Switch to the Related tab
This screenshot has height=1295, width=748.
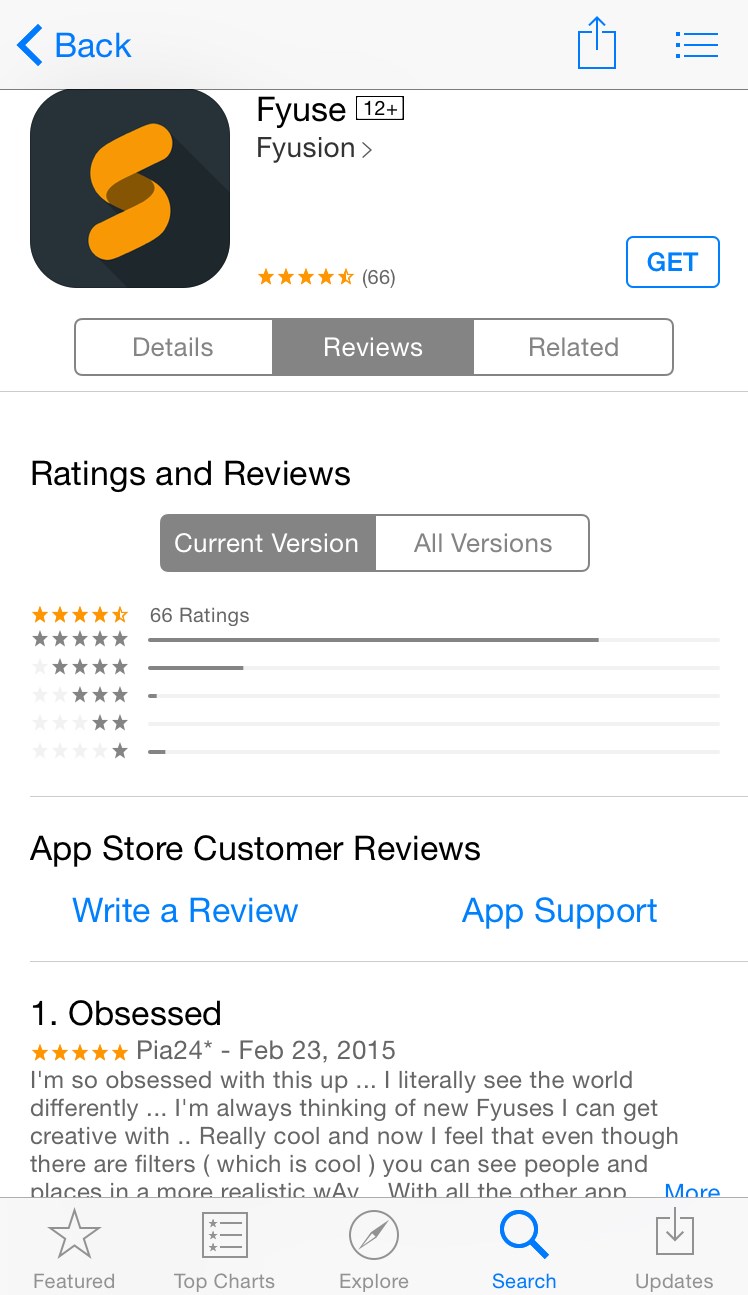click(573, 347)
